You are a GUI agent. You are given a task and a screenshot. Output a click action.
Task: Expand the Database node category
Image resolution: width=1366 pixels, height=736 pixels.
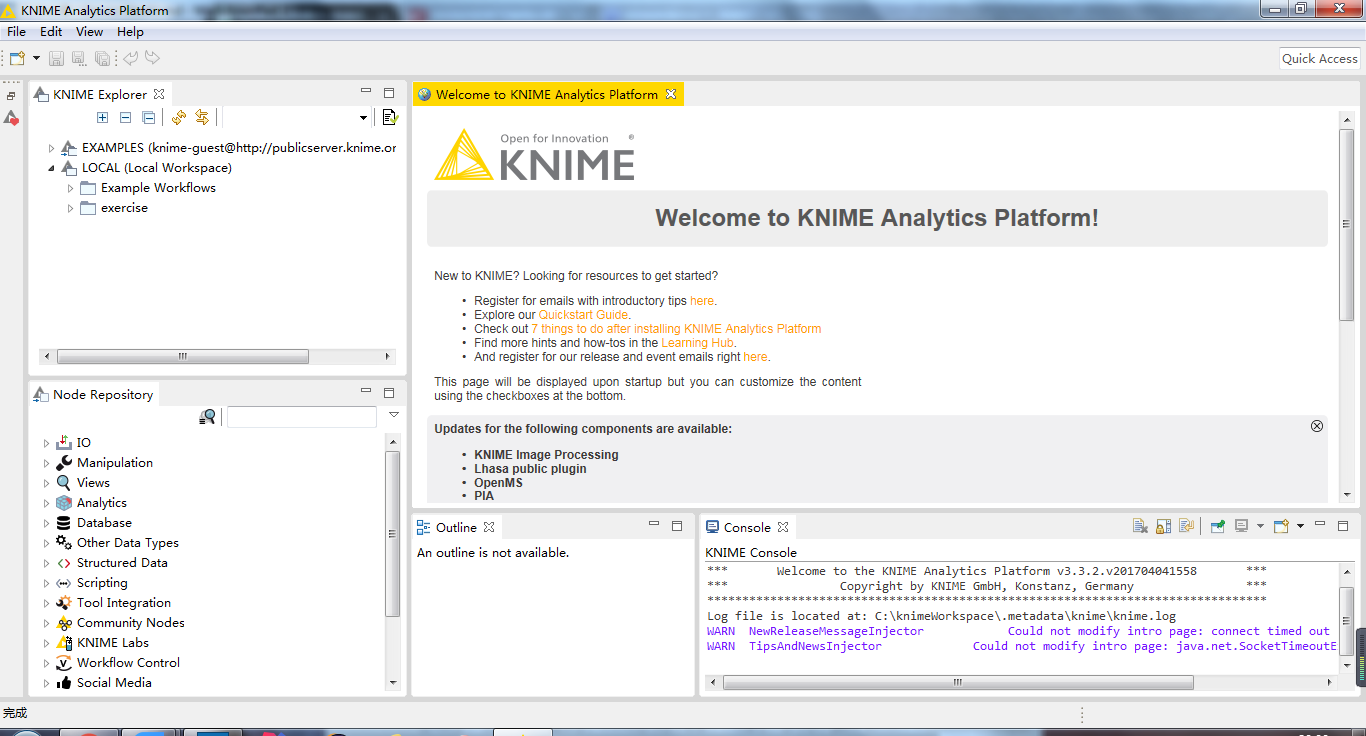click(46, 523)
